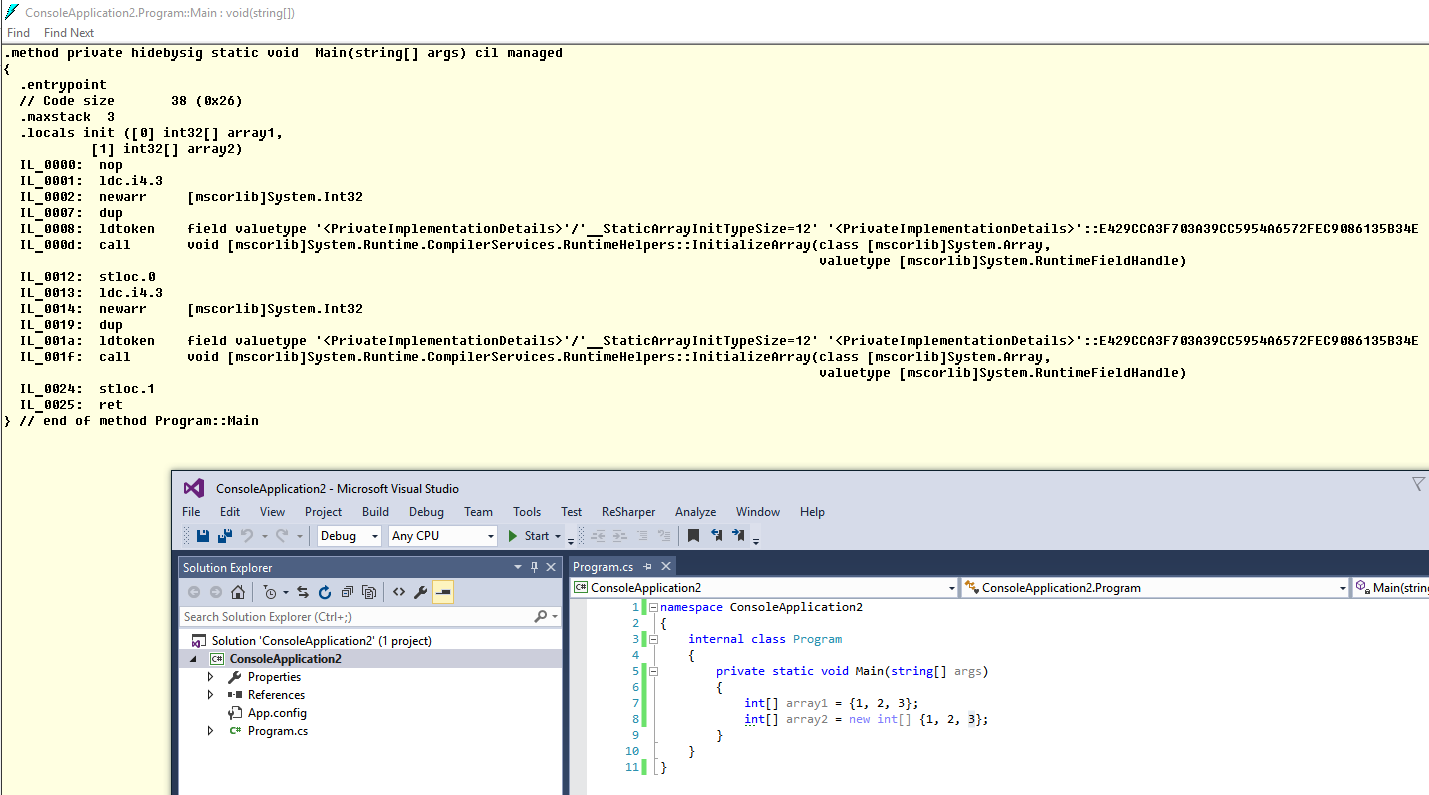
Task: Open the Edit menu
Action: pyautogui.click(x=230, y=512)
